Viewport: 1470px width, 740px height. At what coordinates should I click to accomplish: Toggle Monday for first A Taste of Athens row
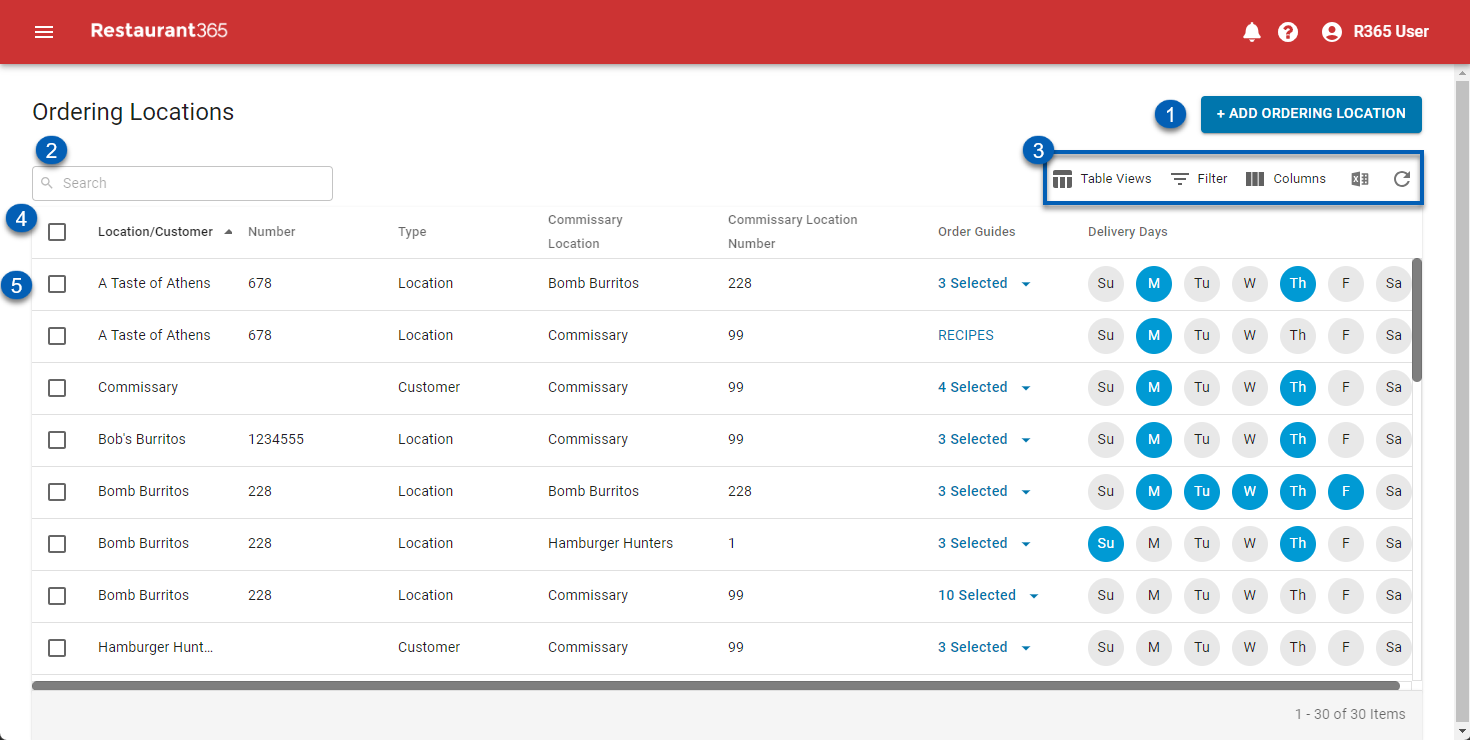1154,284
